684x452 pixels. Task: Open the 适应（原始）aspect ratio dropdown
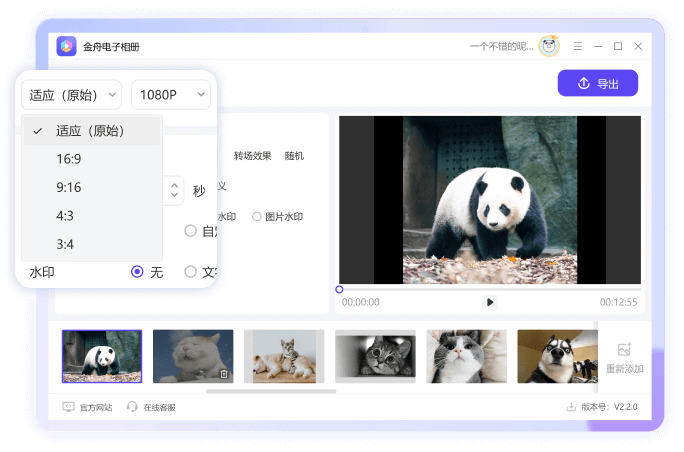click(72, 95)
